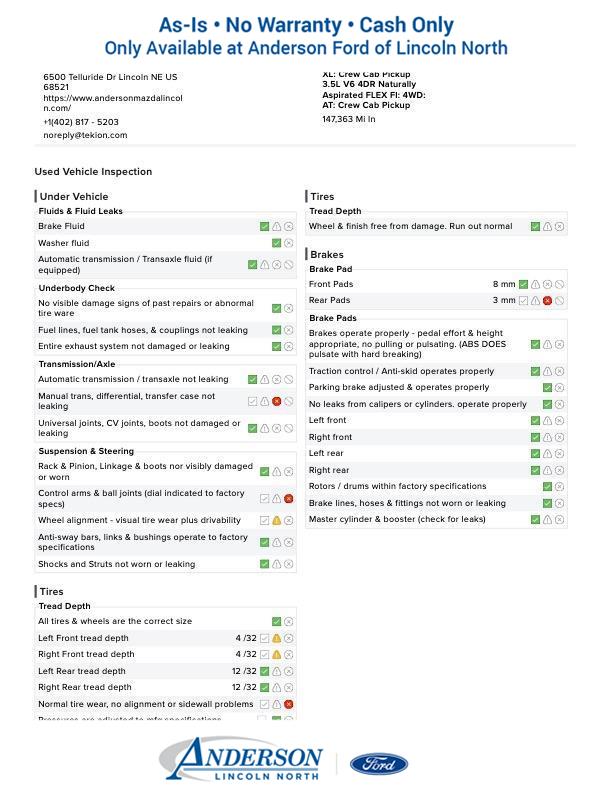Viewport: 612px width, 792px height.
Task: Click the red fail icon for Manual trans
Action: (277, 401)
